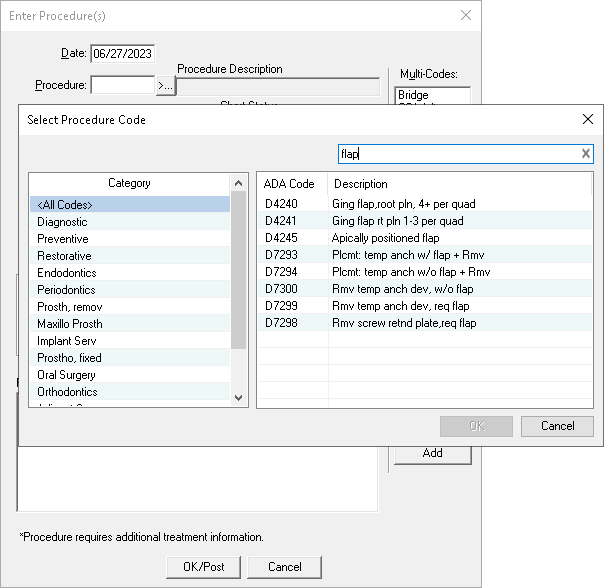This screenshot has width=604, height=588.
Task: Select <All Codes> category
Action: 130,205
